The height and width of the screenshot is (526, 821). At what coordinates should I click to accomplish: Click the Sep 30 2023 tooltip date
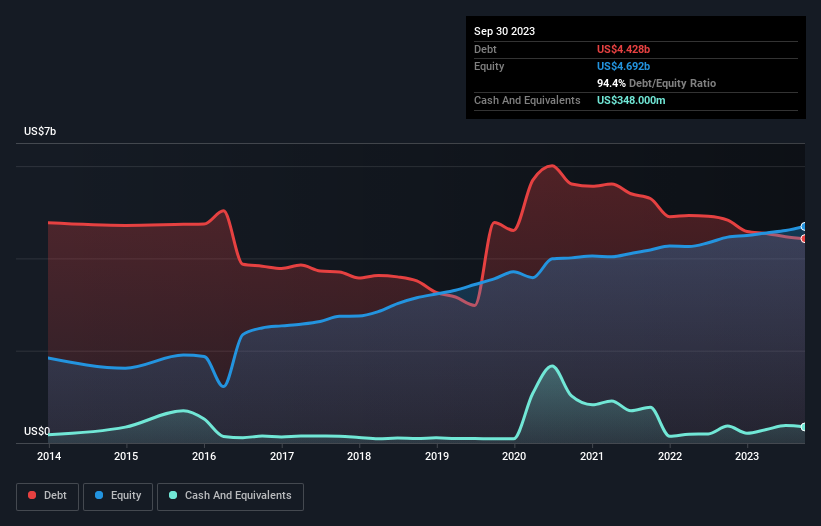(x=504, y=31)
